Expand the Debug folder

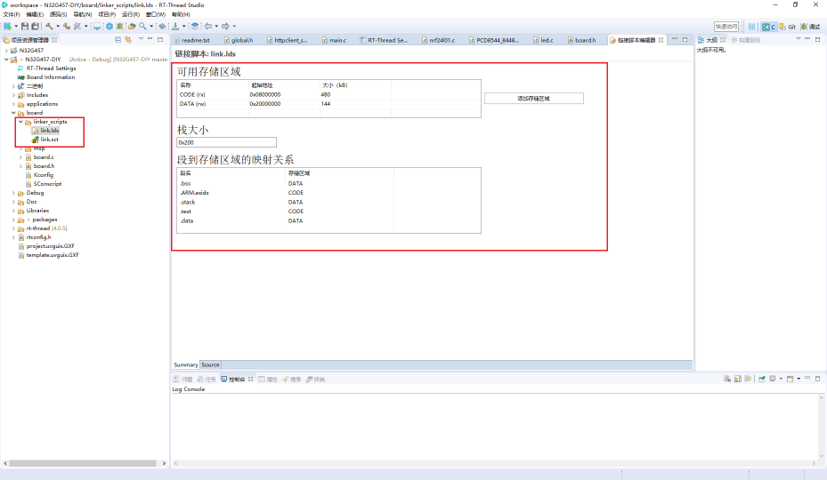coord(14,193)
